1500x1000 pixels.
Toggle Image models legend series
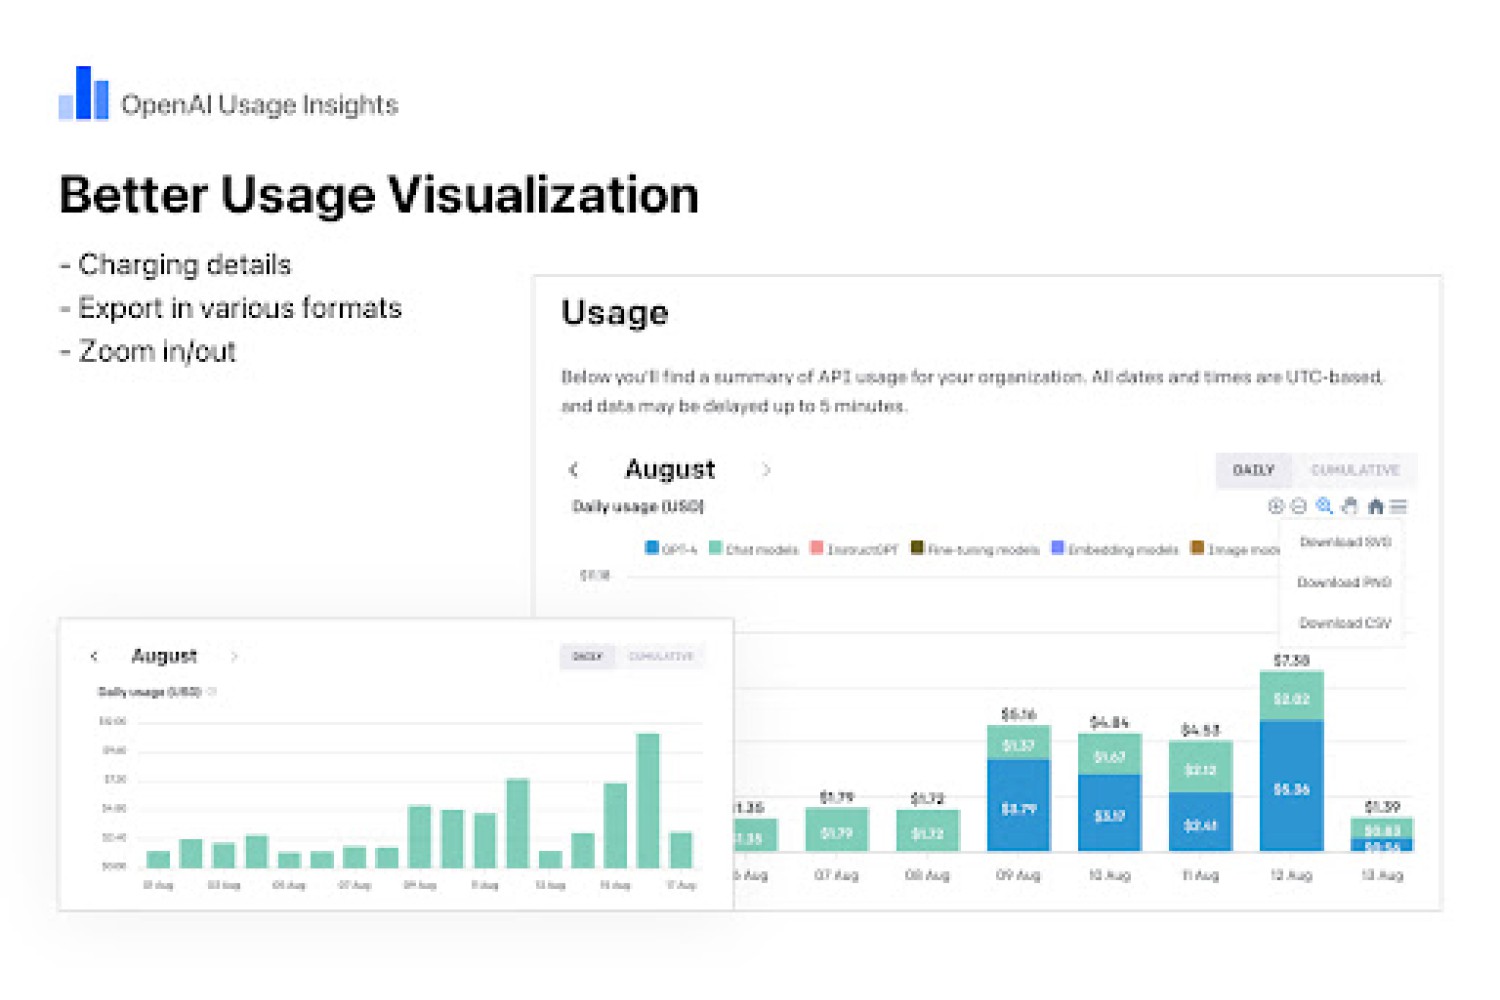coord(1235,549)
